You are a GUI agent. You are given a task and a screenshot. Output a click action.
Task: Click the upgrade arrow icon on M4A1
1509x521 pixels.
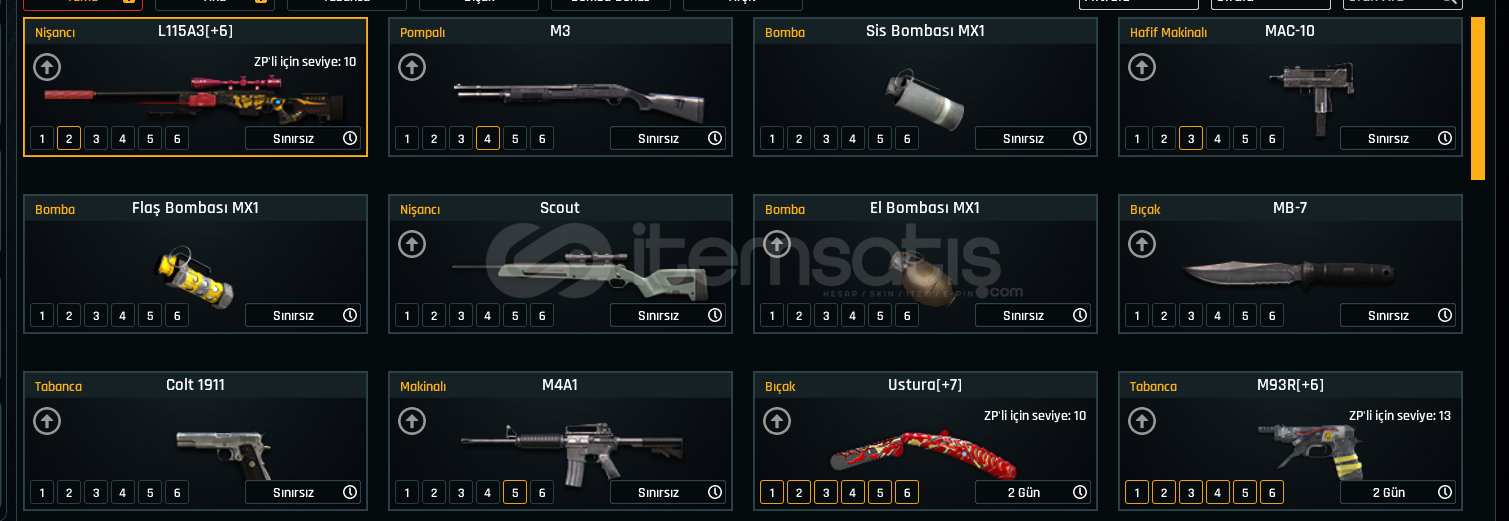click(412, 421)
